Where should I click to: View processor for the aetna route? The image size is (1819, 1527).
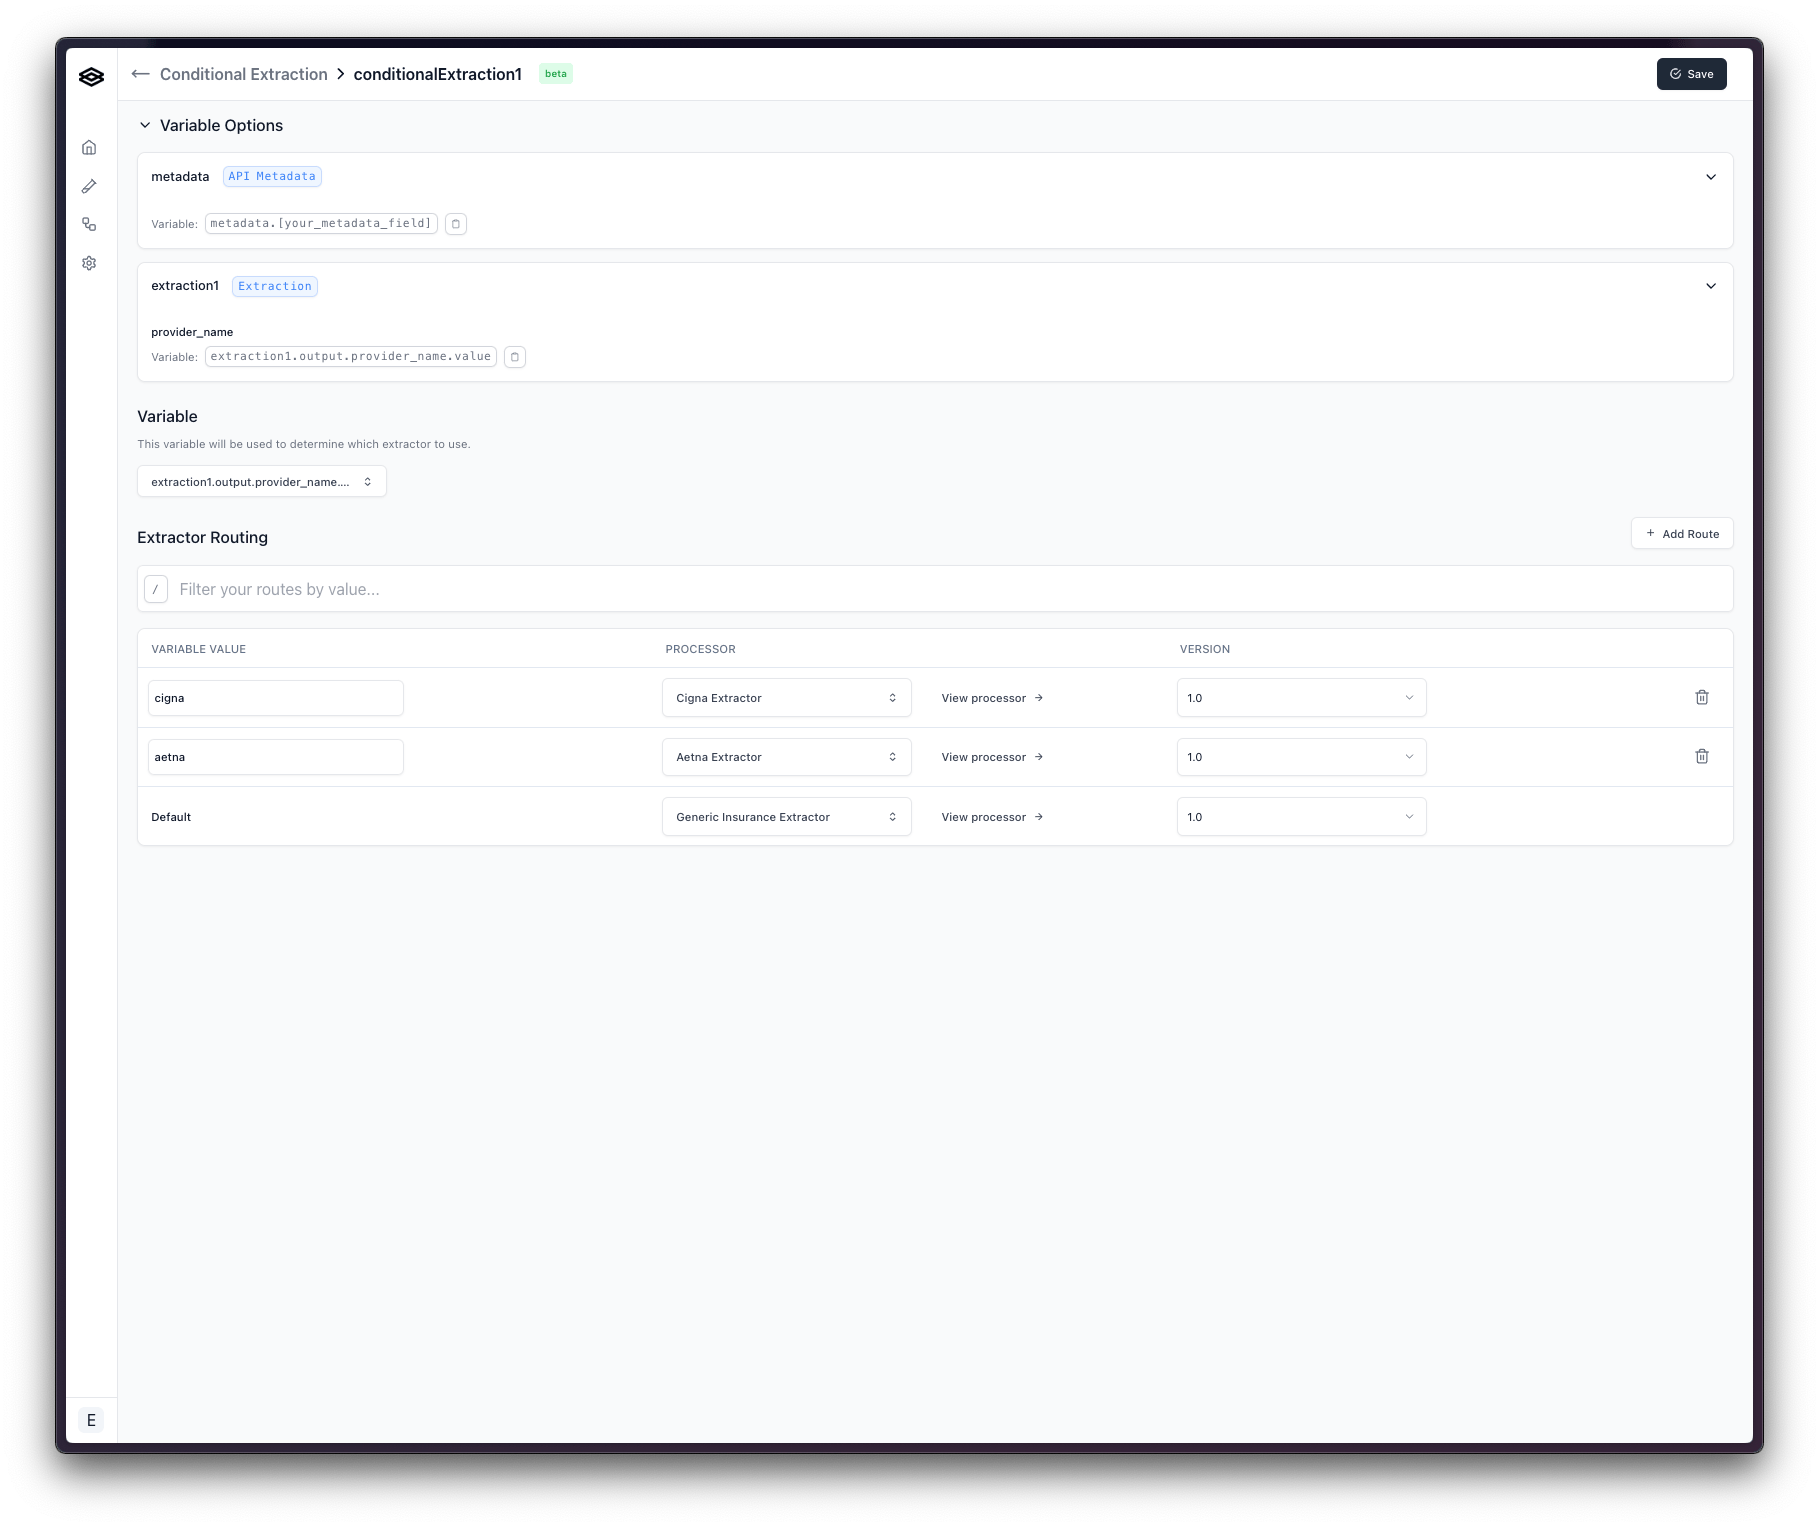click(x=992, y=757)
